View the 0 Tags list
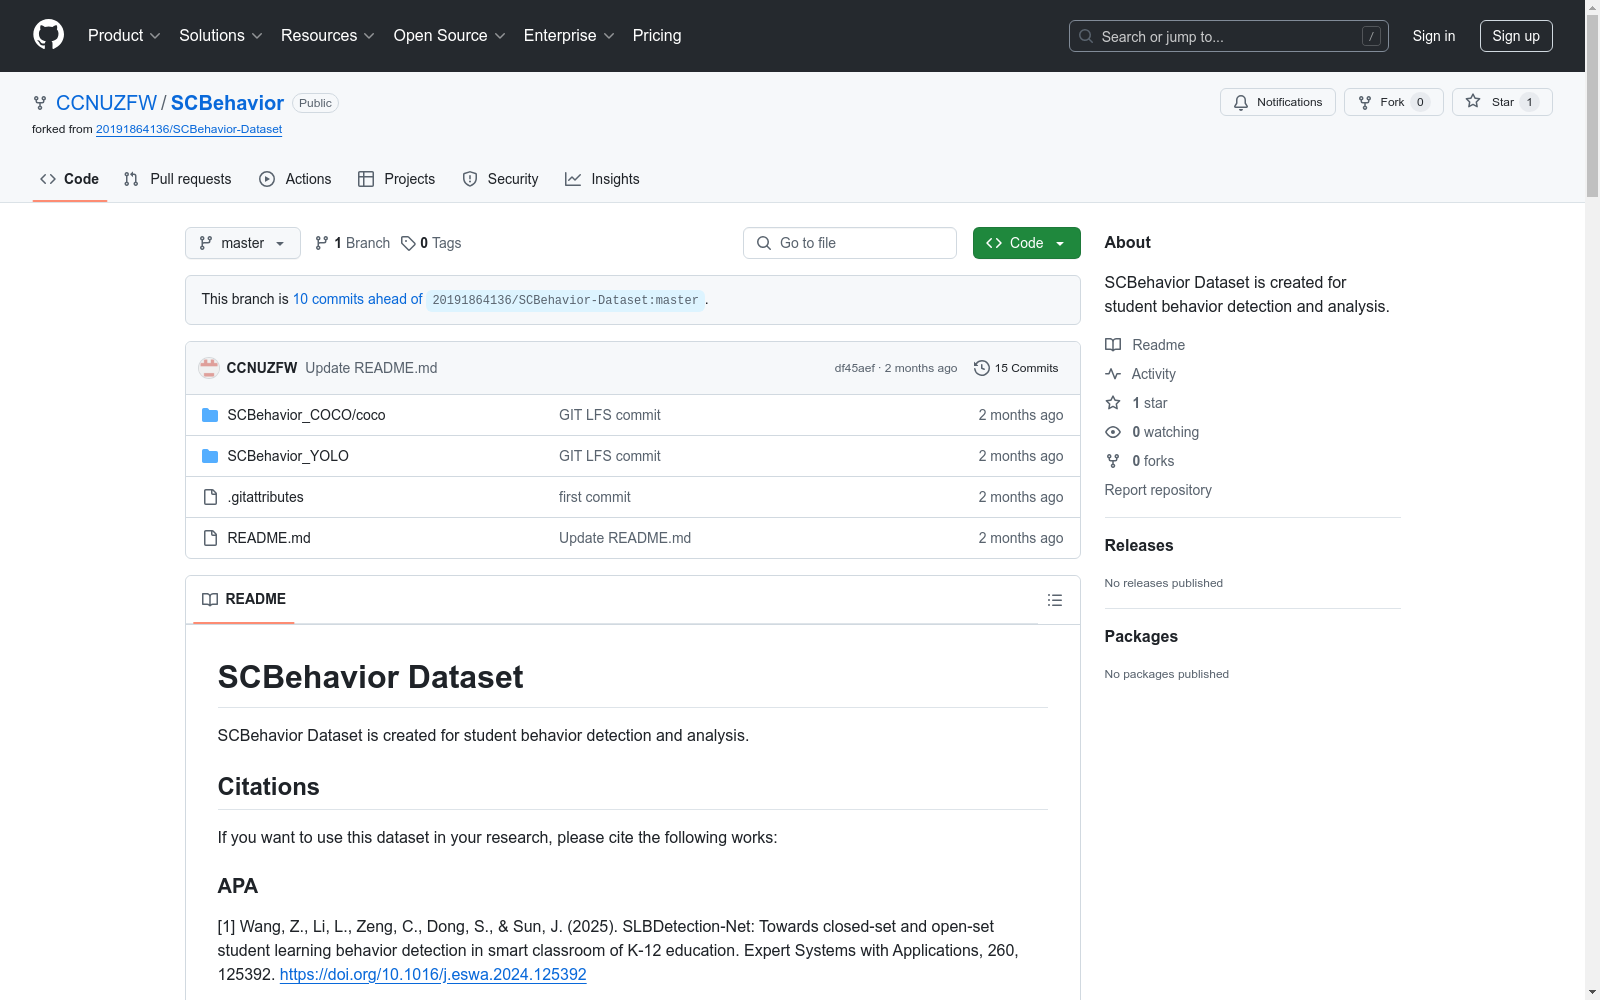 (431, 243)
